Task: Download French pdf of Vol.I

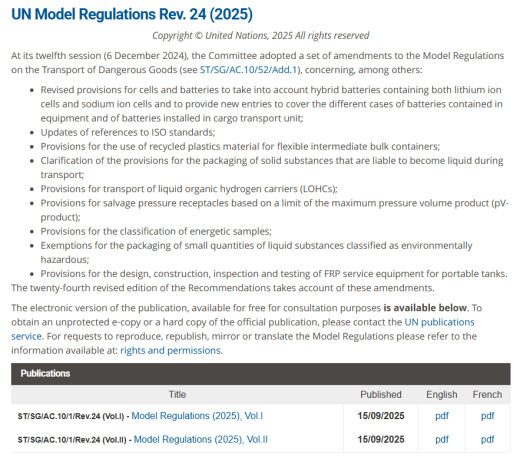Action: tap(487, 416)
